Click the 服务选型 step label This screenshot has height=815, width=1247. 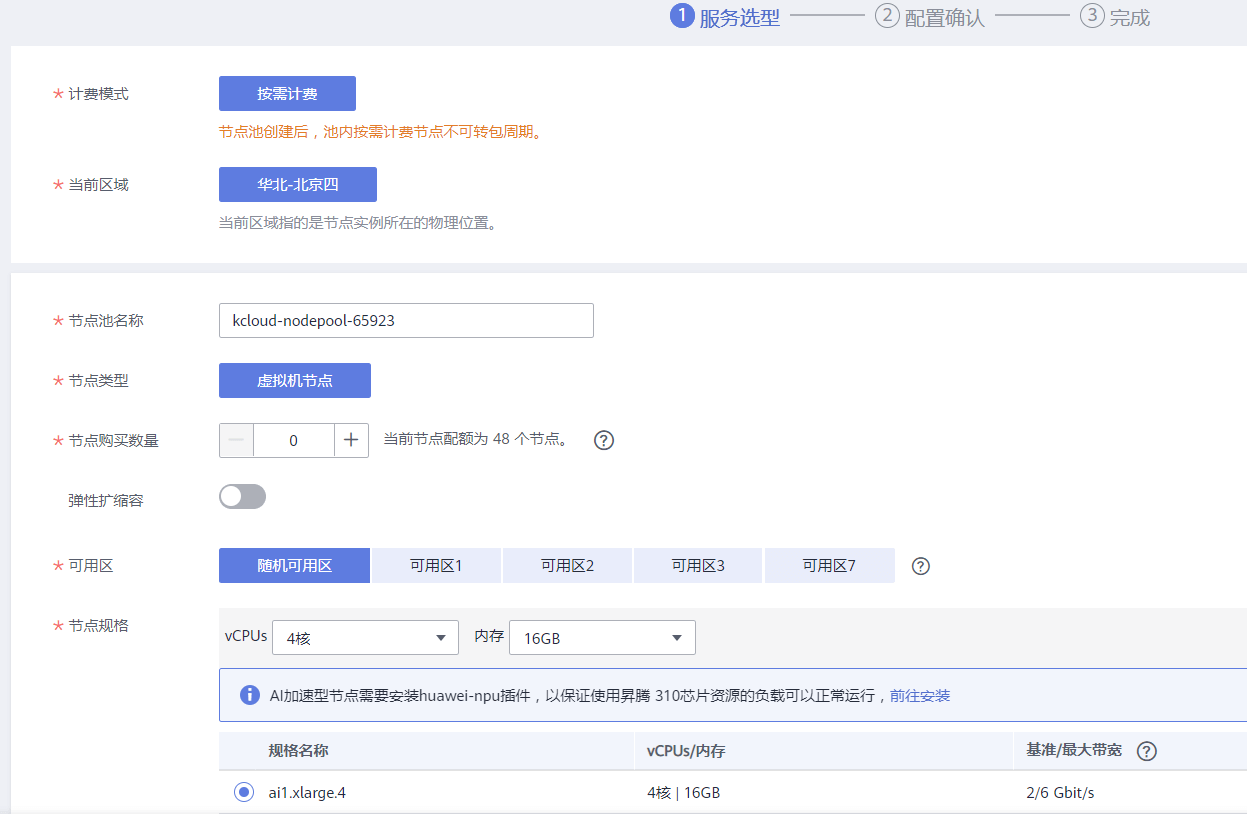(x=740, y=18)
